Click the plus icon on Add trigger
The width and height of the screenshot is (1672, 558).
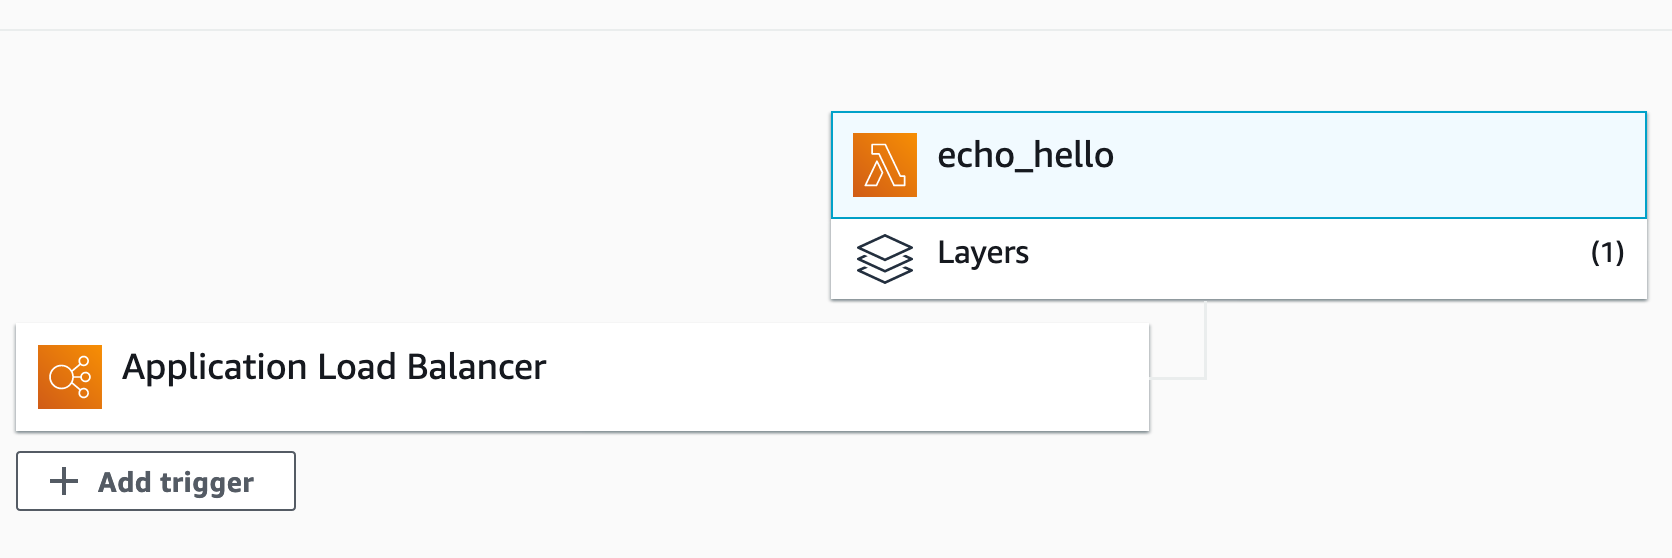[64, 481]
